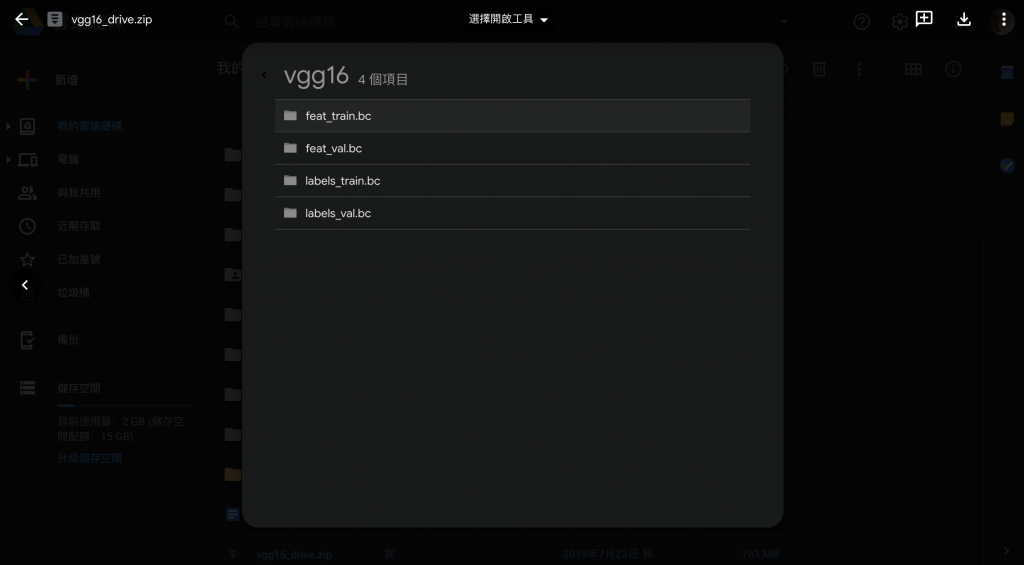Click the folder icon of labels_val.bc
The height and width of the screenshot is (565, 1024).
(291, 213)
